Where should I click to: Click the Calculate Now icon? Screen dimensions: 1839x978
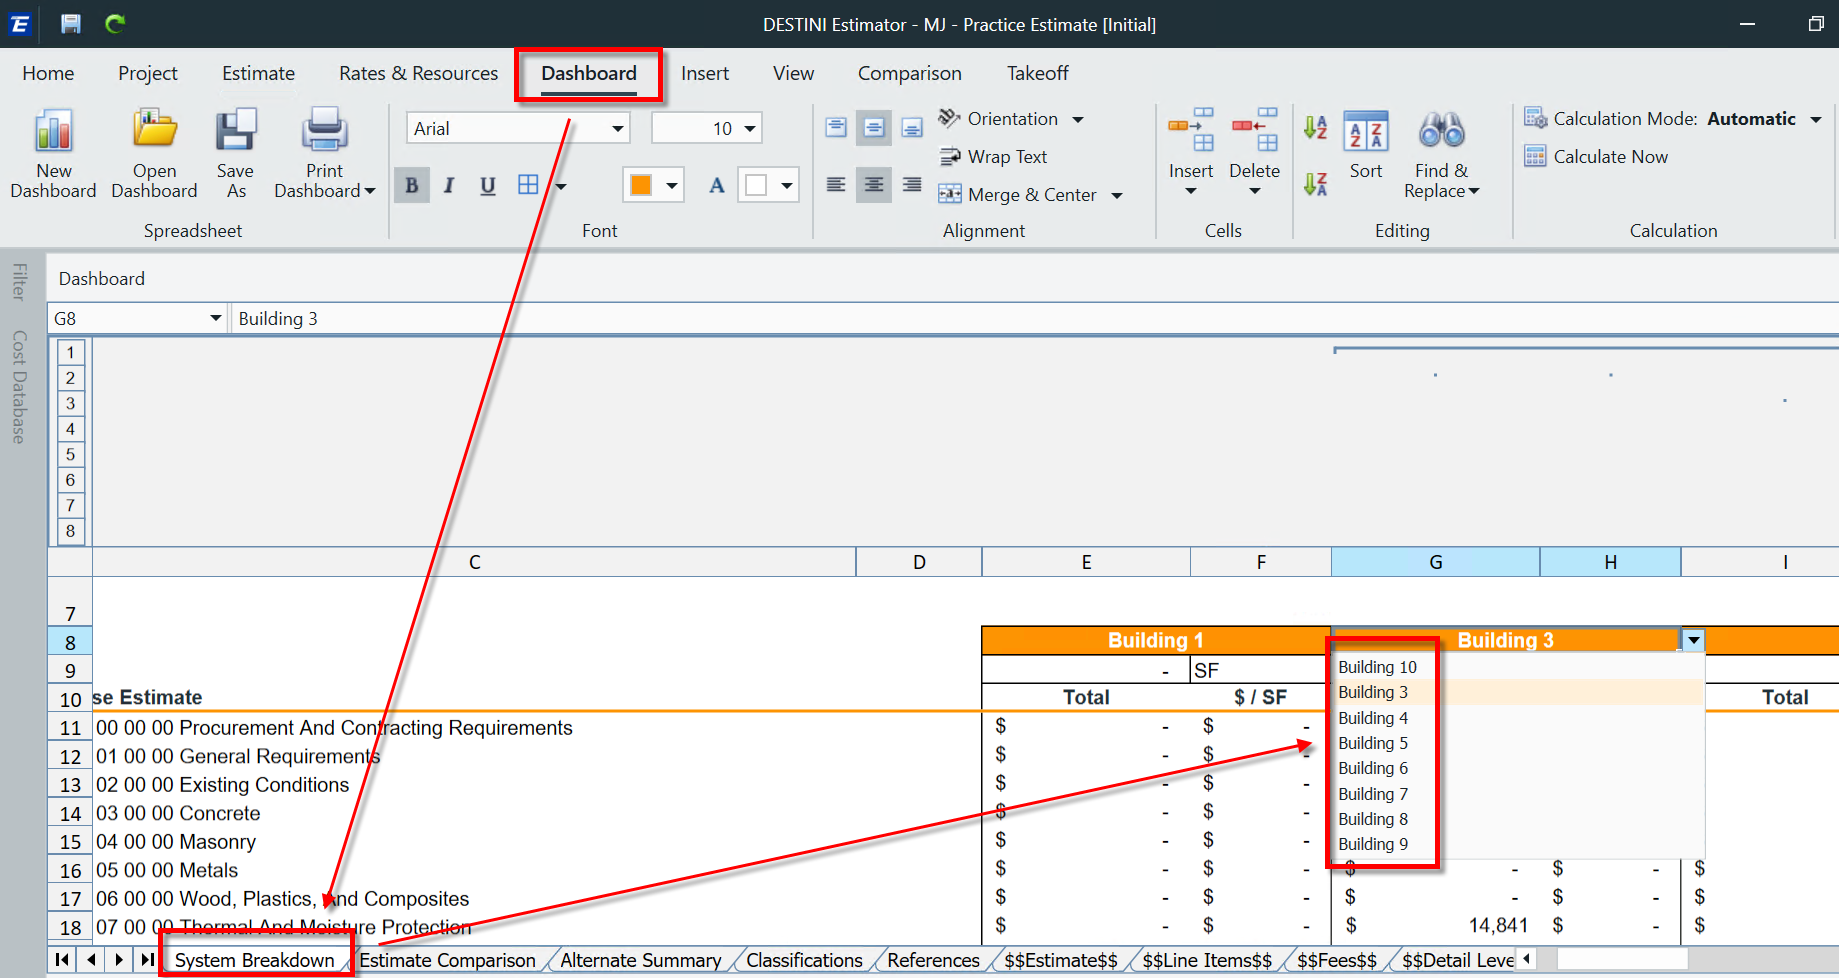click(1537, 156)
